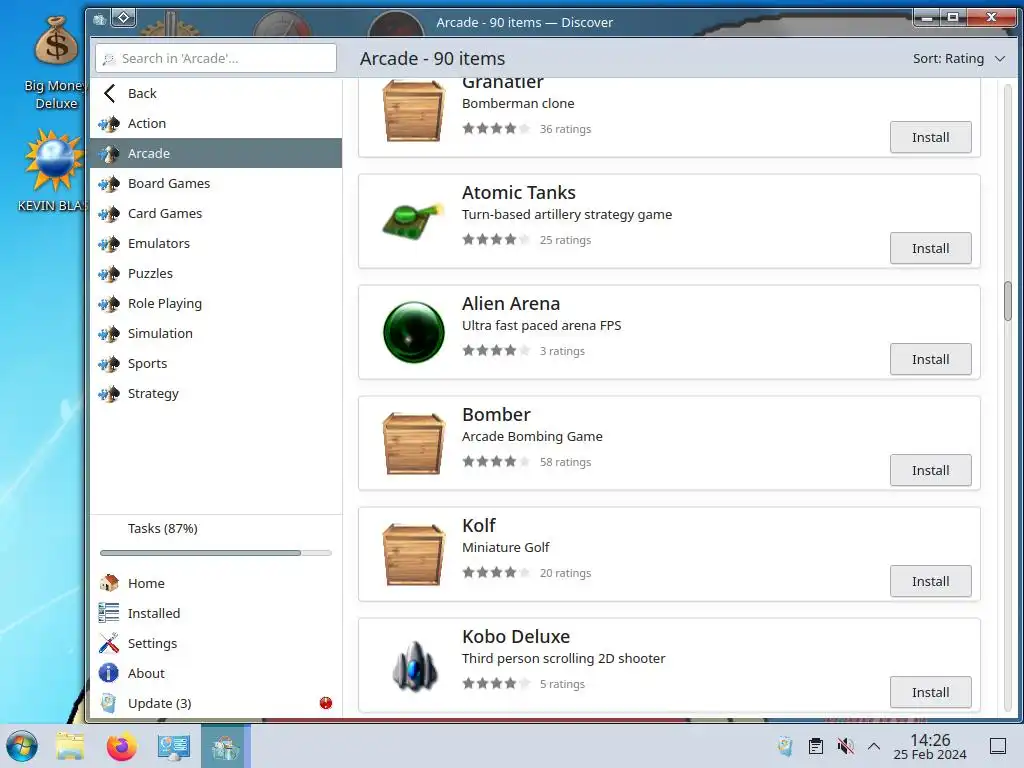The height and width of the screenshot is (768, 1024).
Task: Open the Kobo Deluxe title
Action: pyautogui.click(x=516, y=637)
